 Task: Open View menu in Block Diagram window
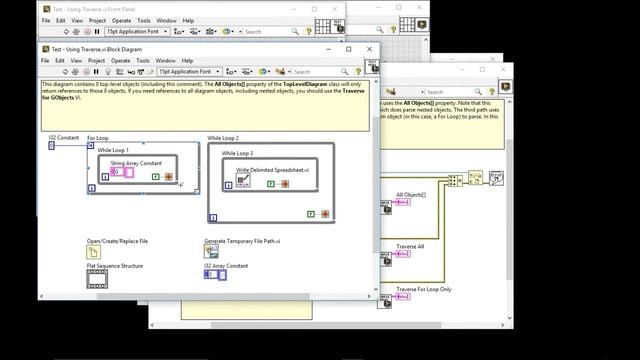click(76, 60)
